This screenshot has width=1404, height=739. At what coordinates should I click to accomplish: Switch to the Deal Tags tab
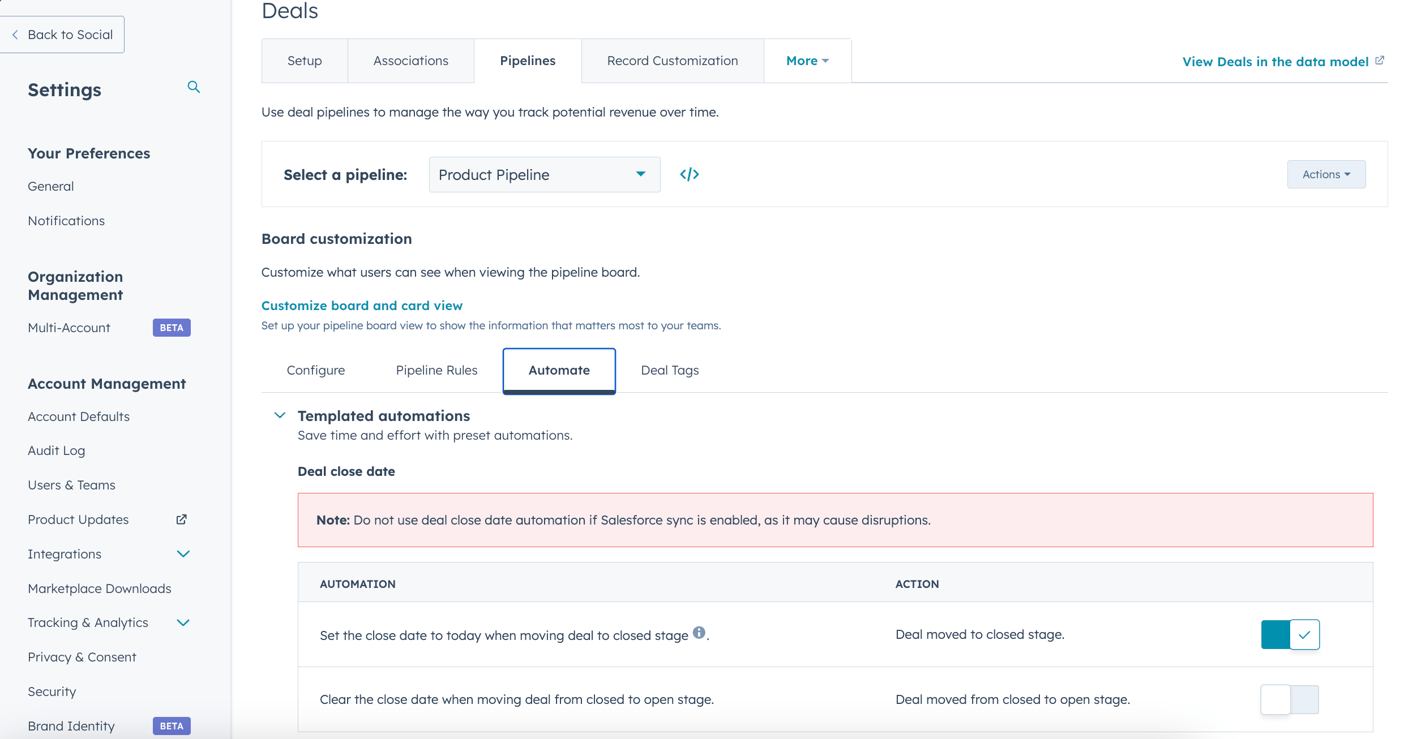(669, 370)
